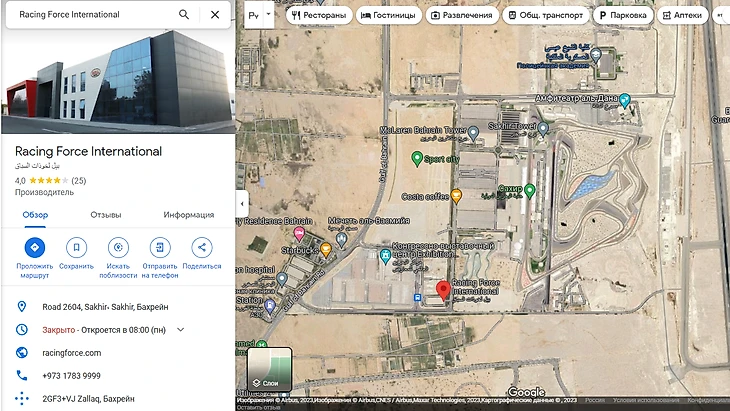Image resolution: width=730 pixels, height=411 pixels.
Task: Click the green Sport city marker
Action: [x=417, y=158]
